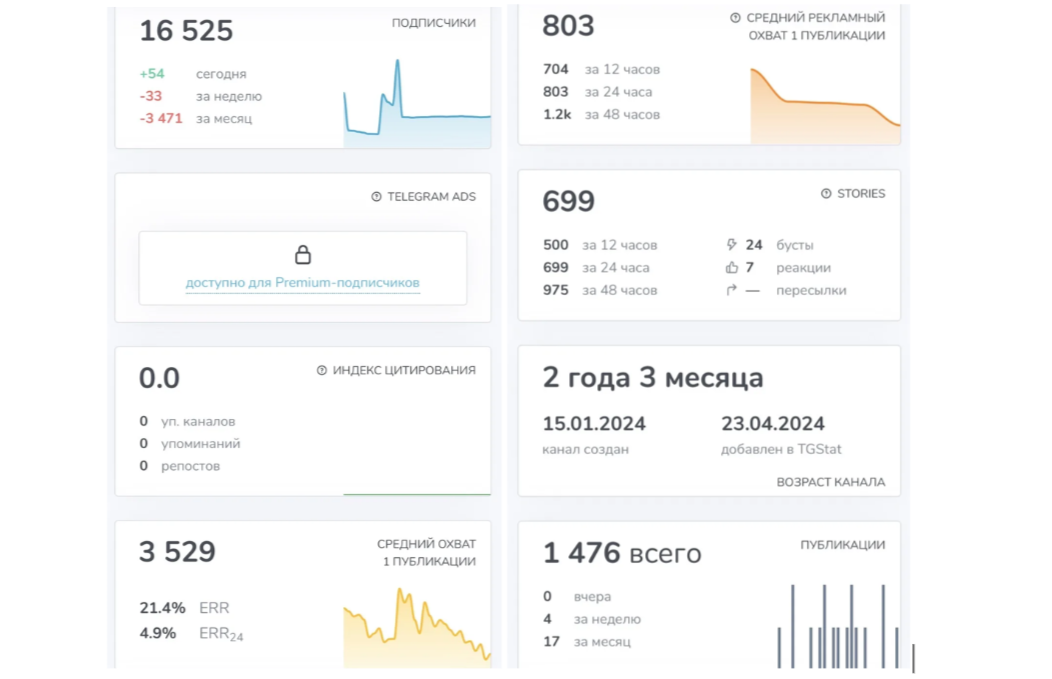Click the ПОДПИСЧИКИ card title
Image resolution: width=1052 pixels, height=679 pixels.
(x=433, y=22)
